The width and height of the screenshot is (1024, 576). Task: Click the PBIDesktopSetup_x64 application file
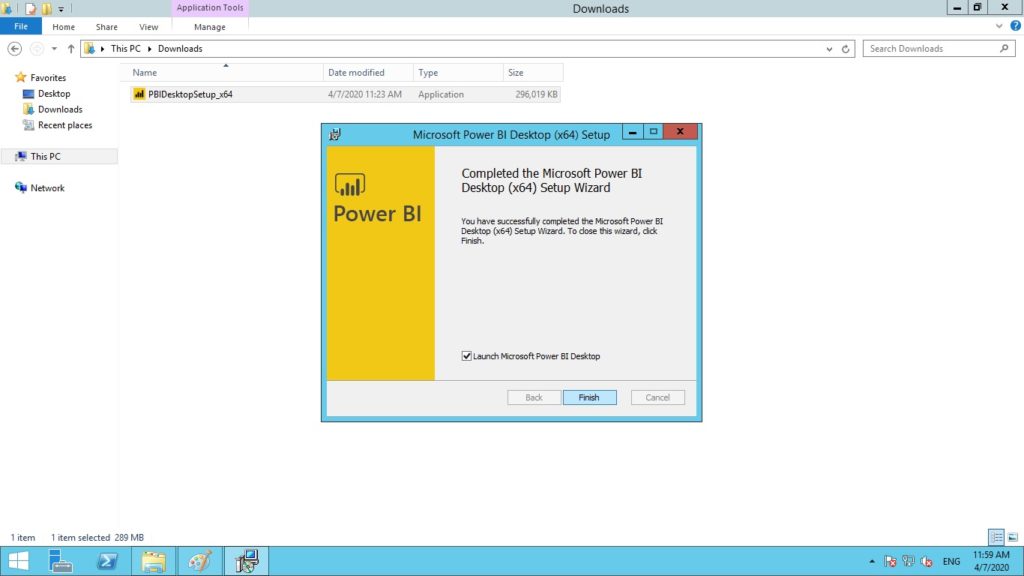pyautogui.click(x=183, y=94)
